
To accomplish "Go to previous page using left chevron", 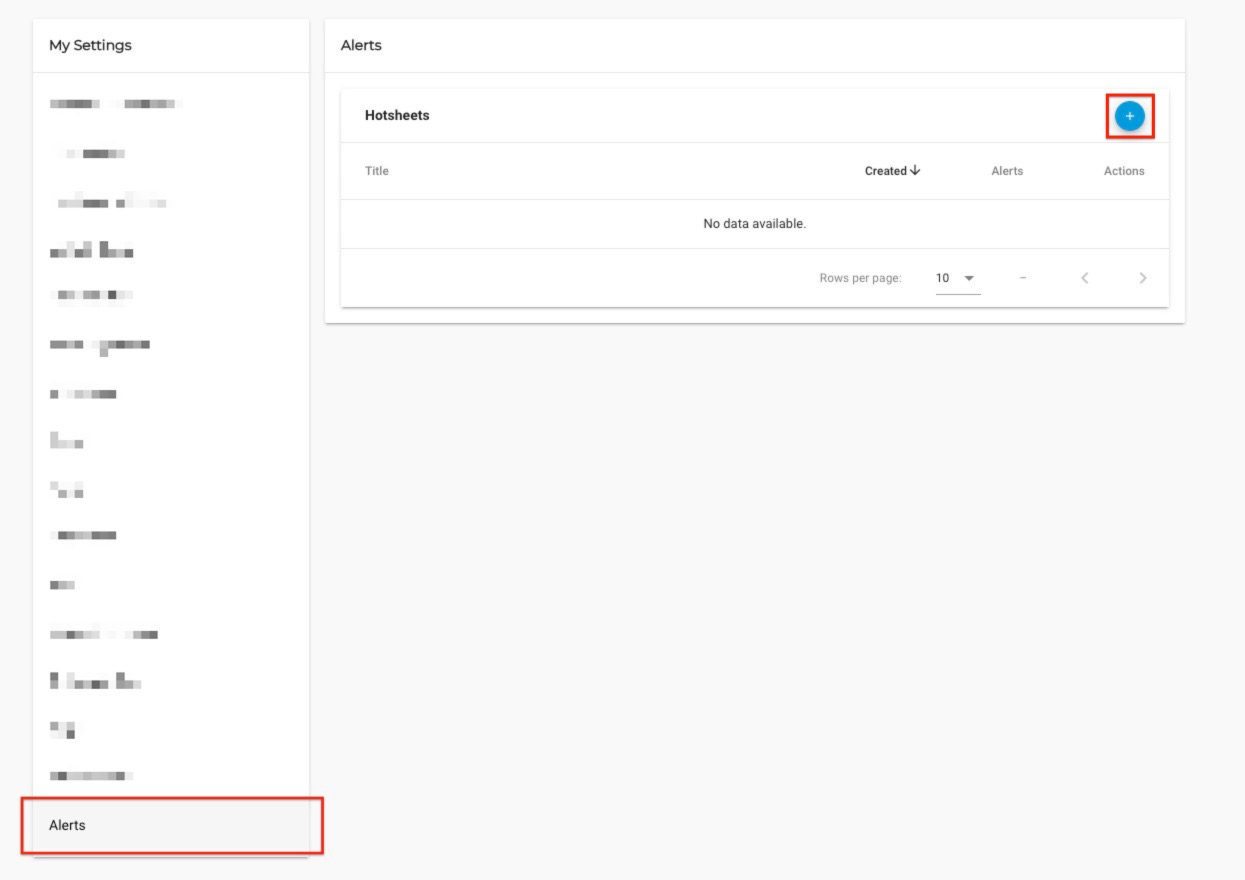I will pos(1085,278).
